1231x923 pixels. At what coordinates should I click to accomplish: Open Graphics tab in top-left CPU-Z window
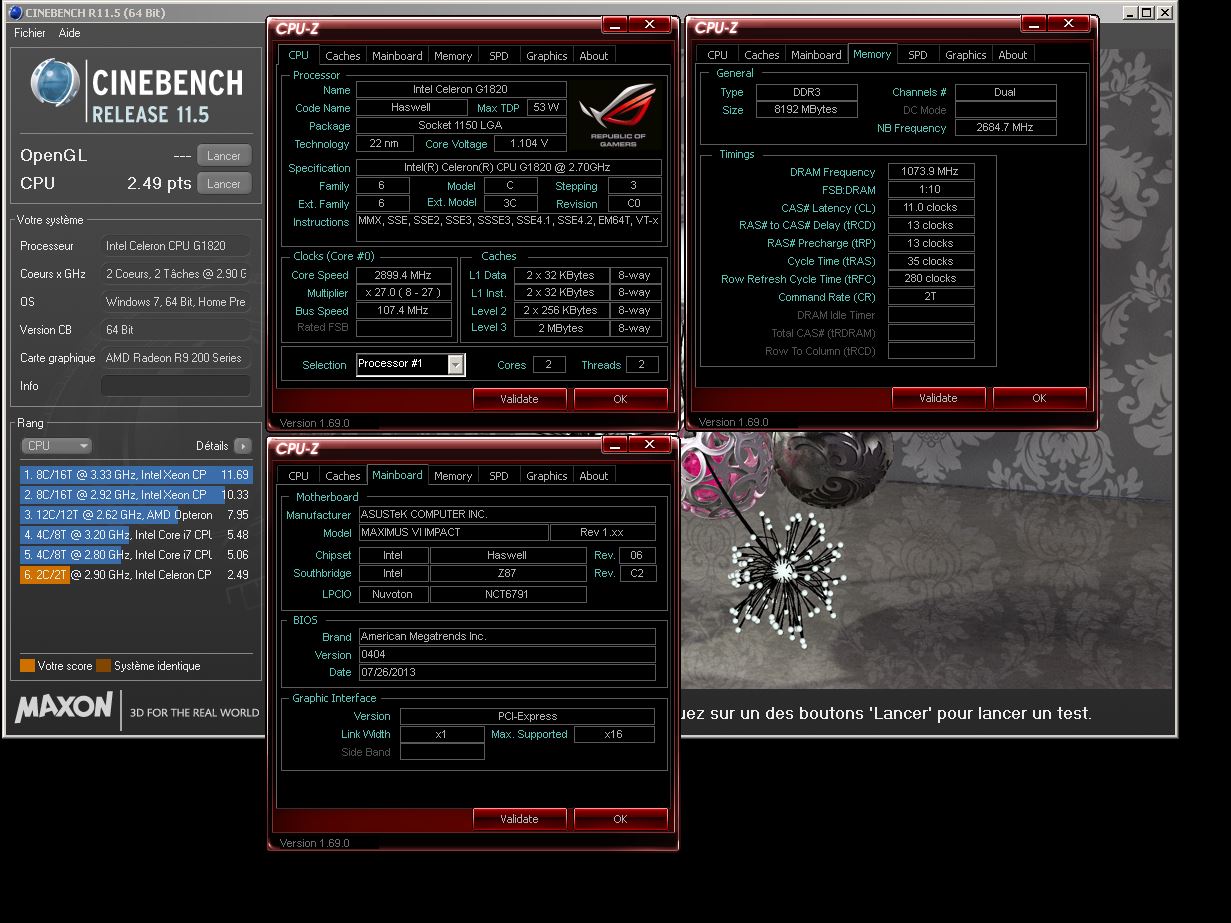(x=547, y=56)
